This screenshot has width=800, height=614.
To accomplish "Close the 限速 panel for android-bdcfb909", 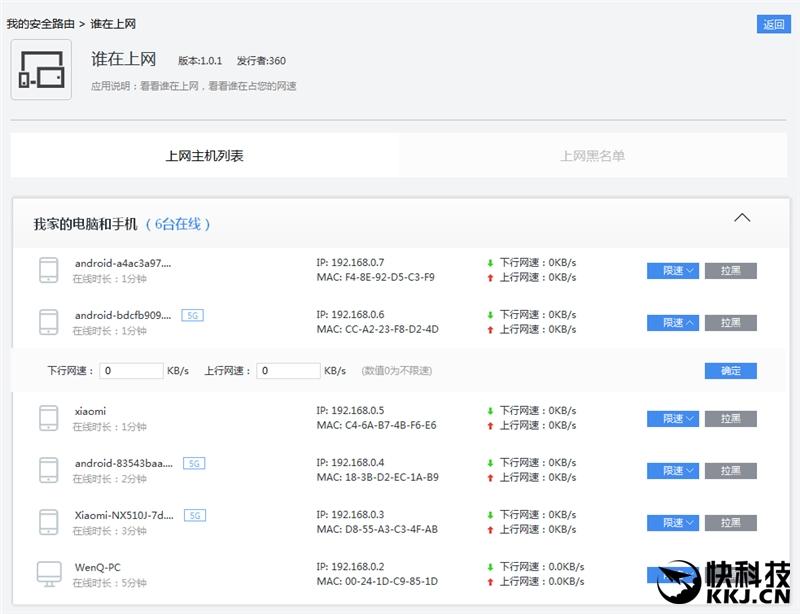I will 672,322.
